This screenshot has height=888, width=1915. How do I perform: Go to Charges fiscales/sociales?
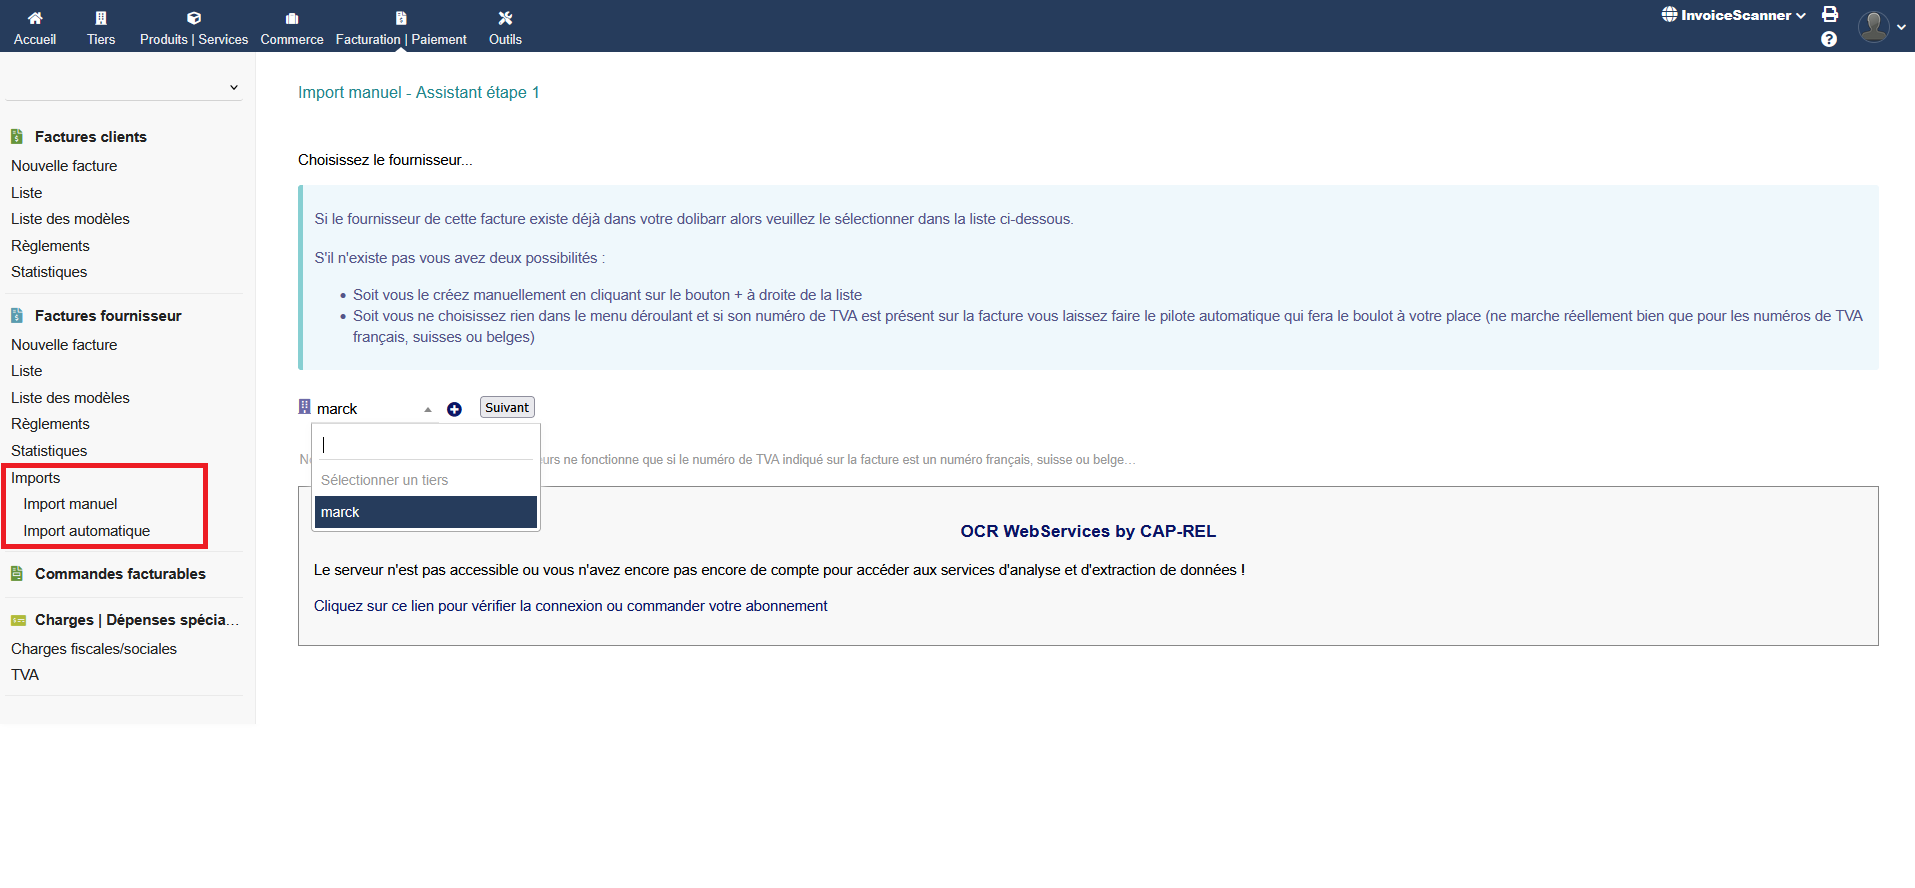(94, 649)
